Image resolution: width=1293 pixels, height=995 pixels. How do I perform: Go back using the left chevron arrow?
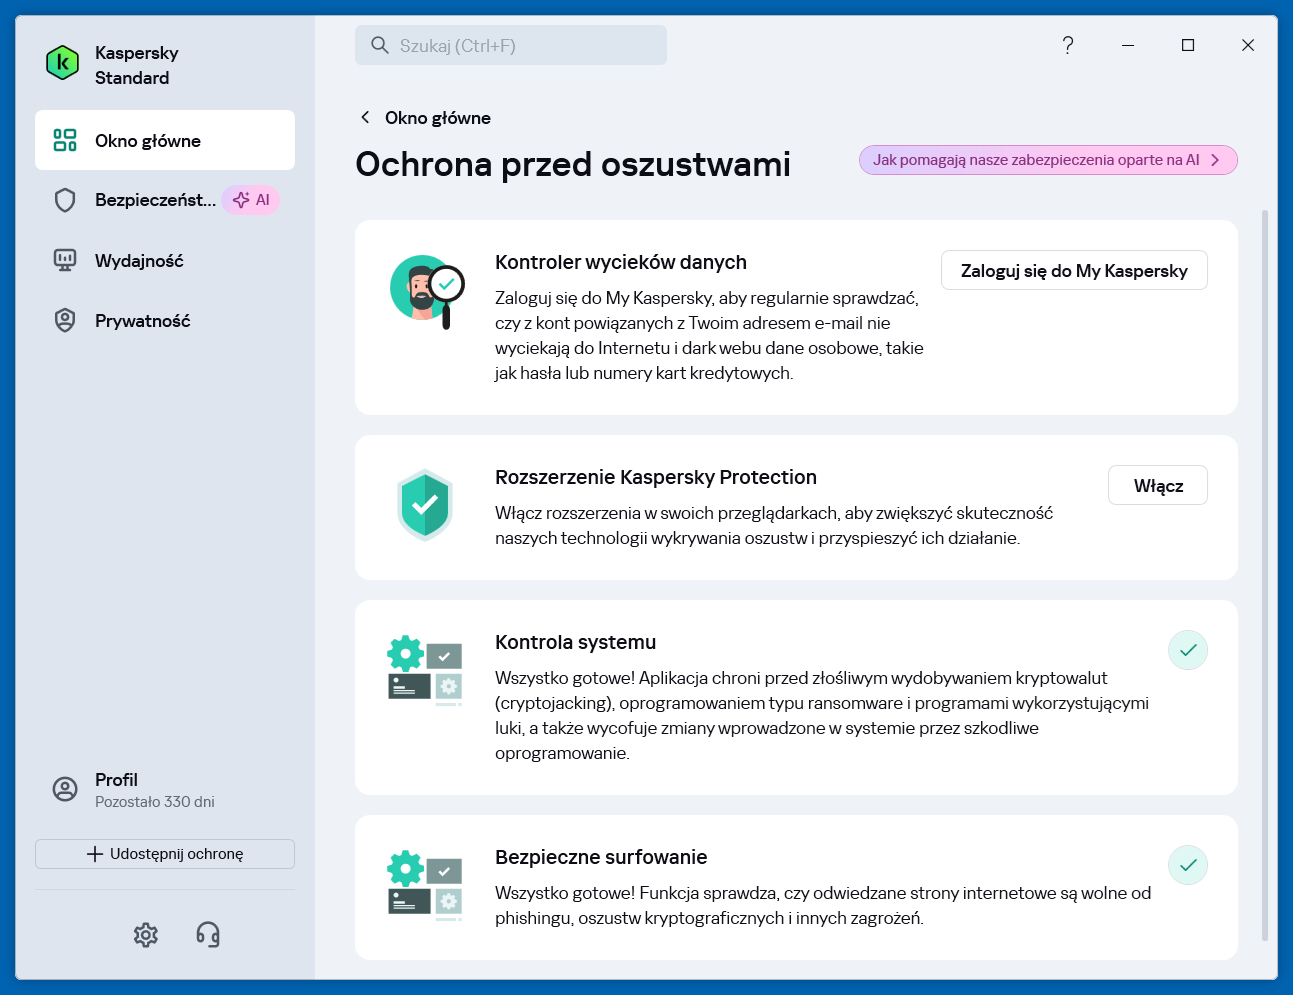coord(365,117)
